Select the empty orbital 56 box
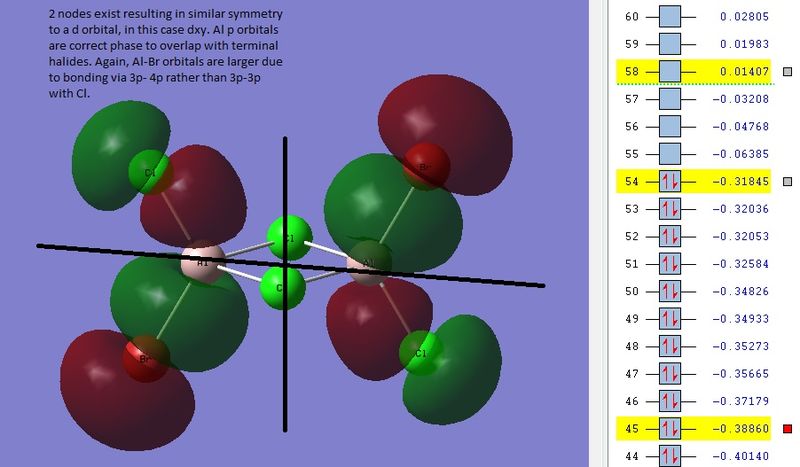Viewport: 800px width, 467px height. click(x=669, y=127)
